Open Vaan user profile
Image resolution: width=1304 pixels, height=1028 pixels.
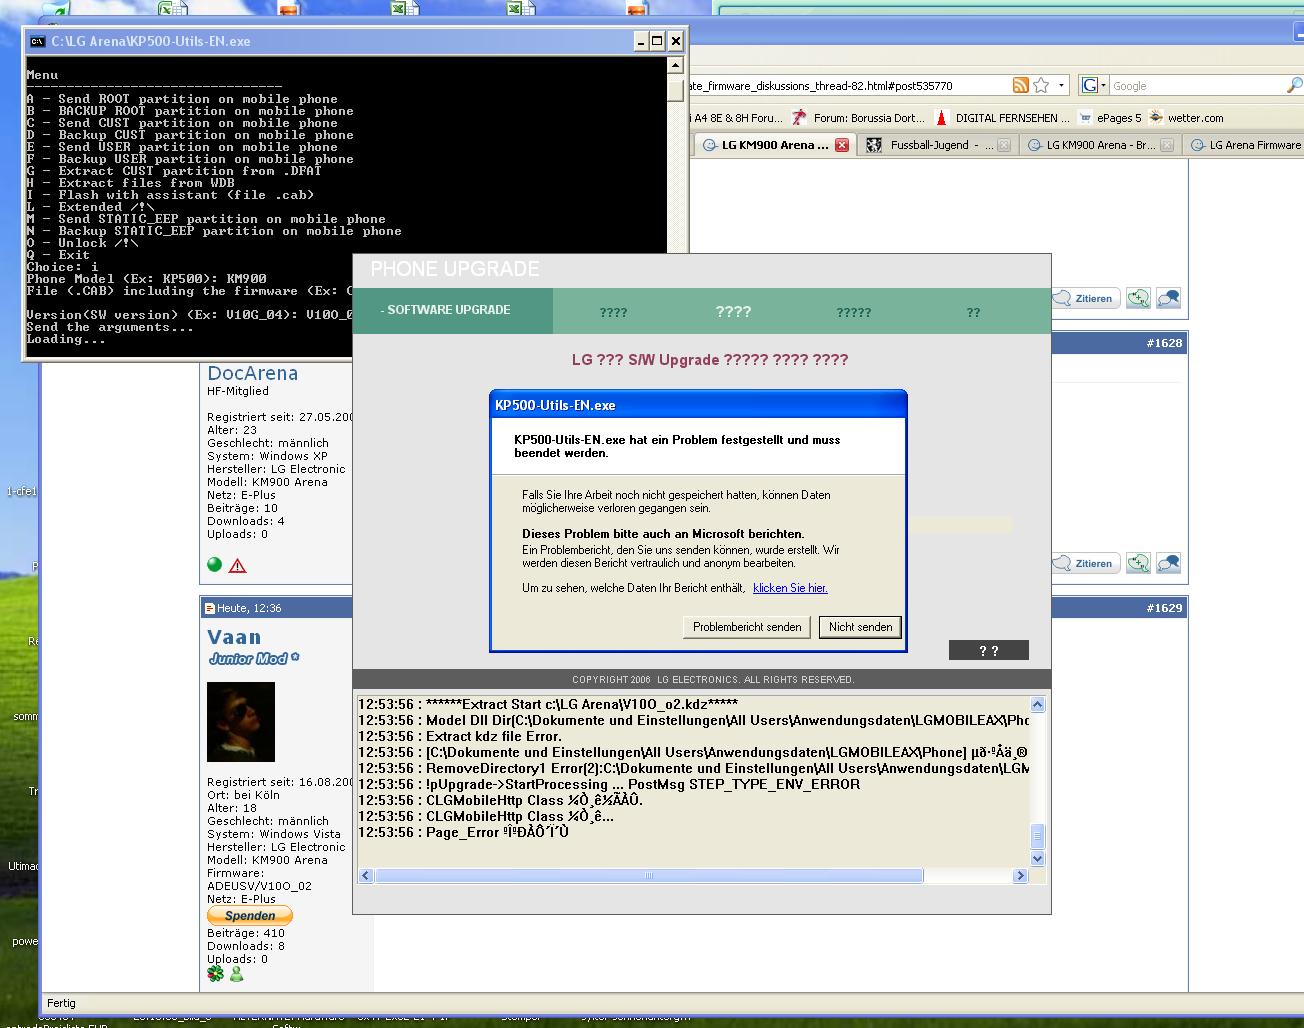coord(234,637)
